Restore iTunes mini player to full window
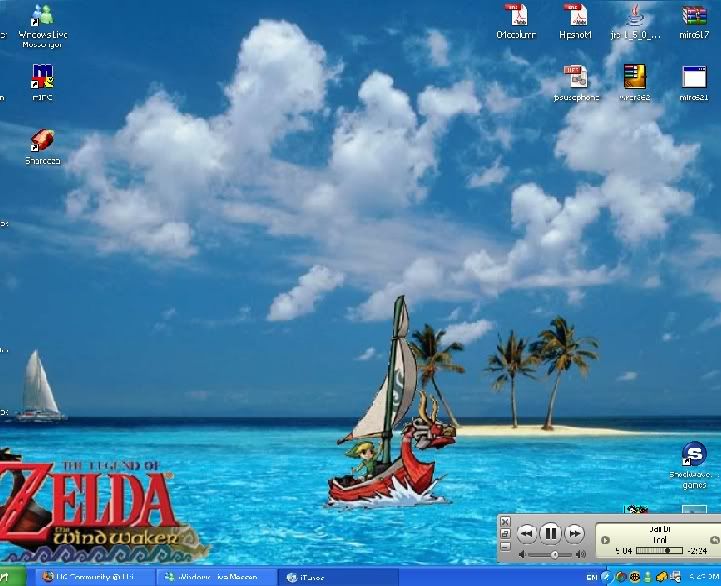Viewport: 721px width, 586px height. pos(505,534)
